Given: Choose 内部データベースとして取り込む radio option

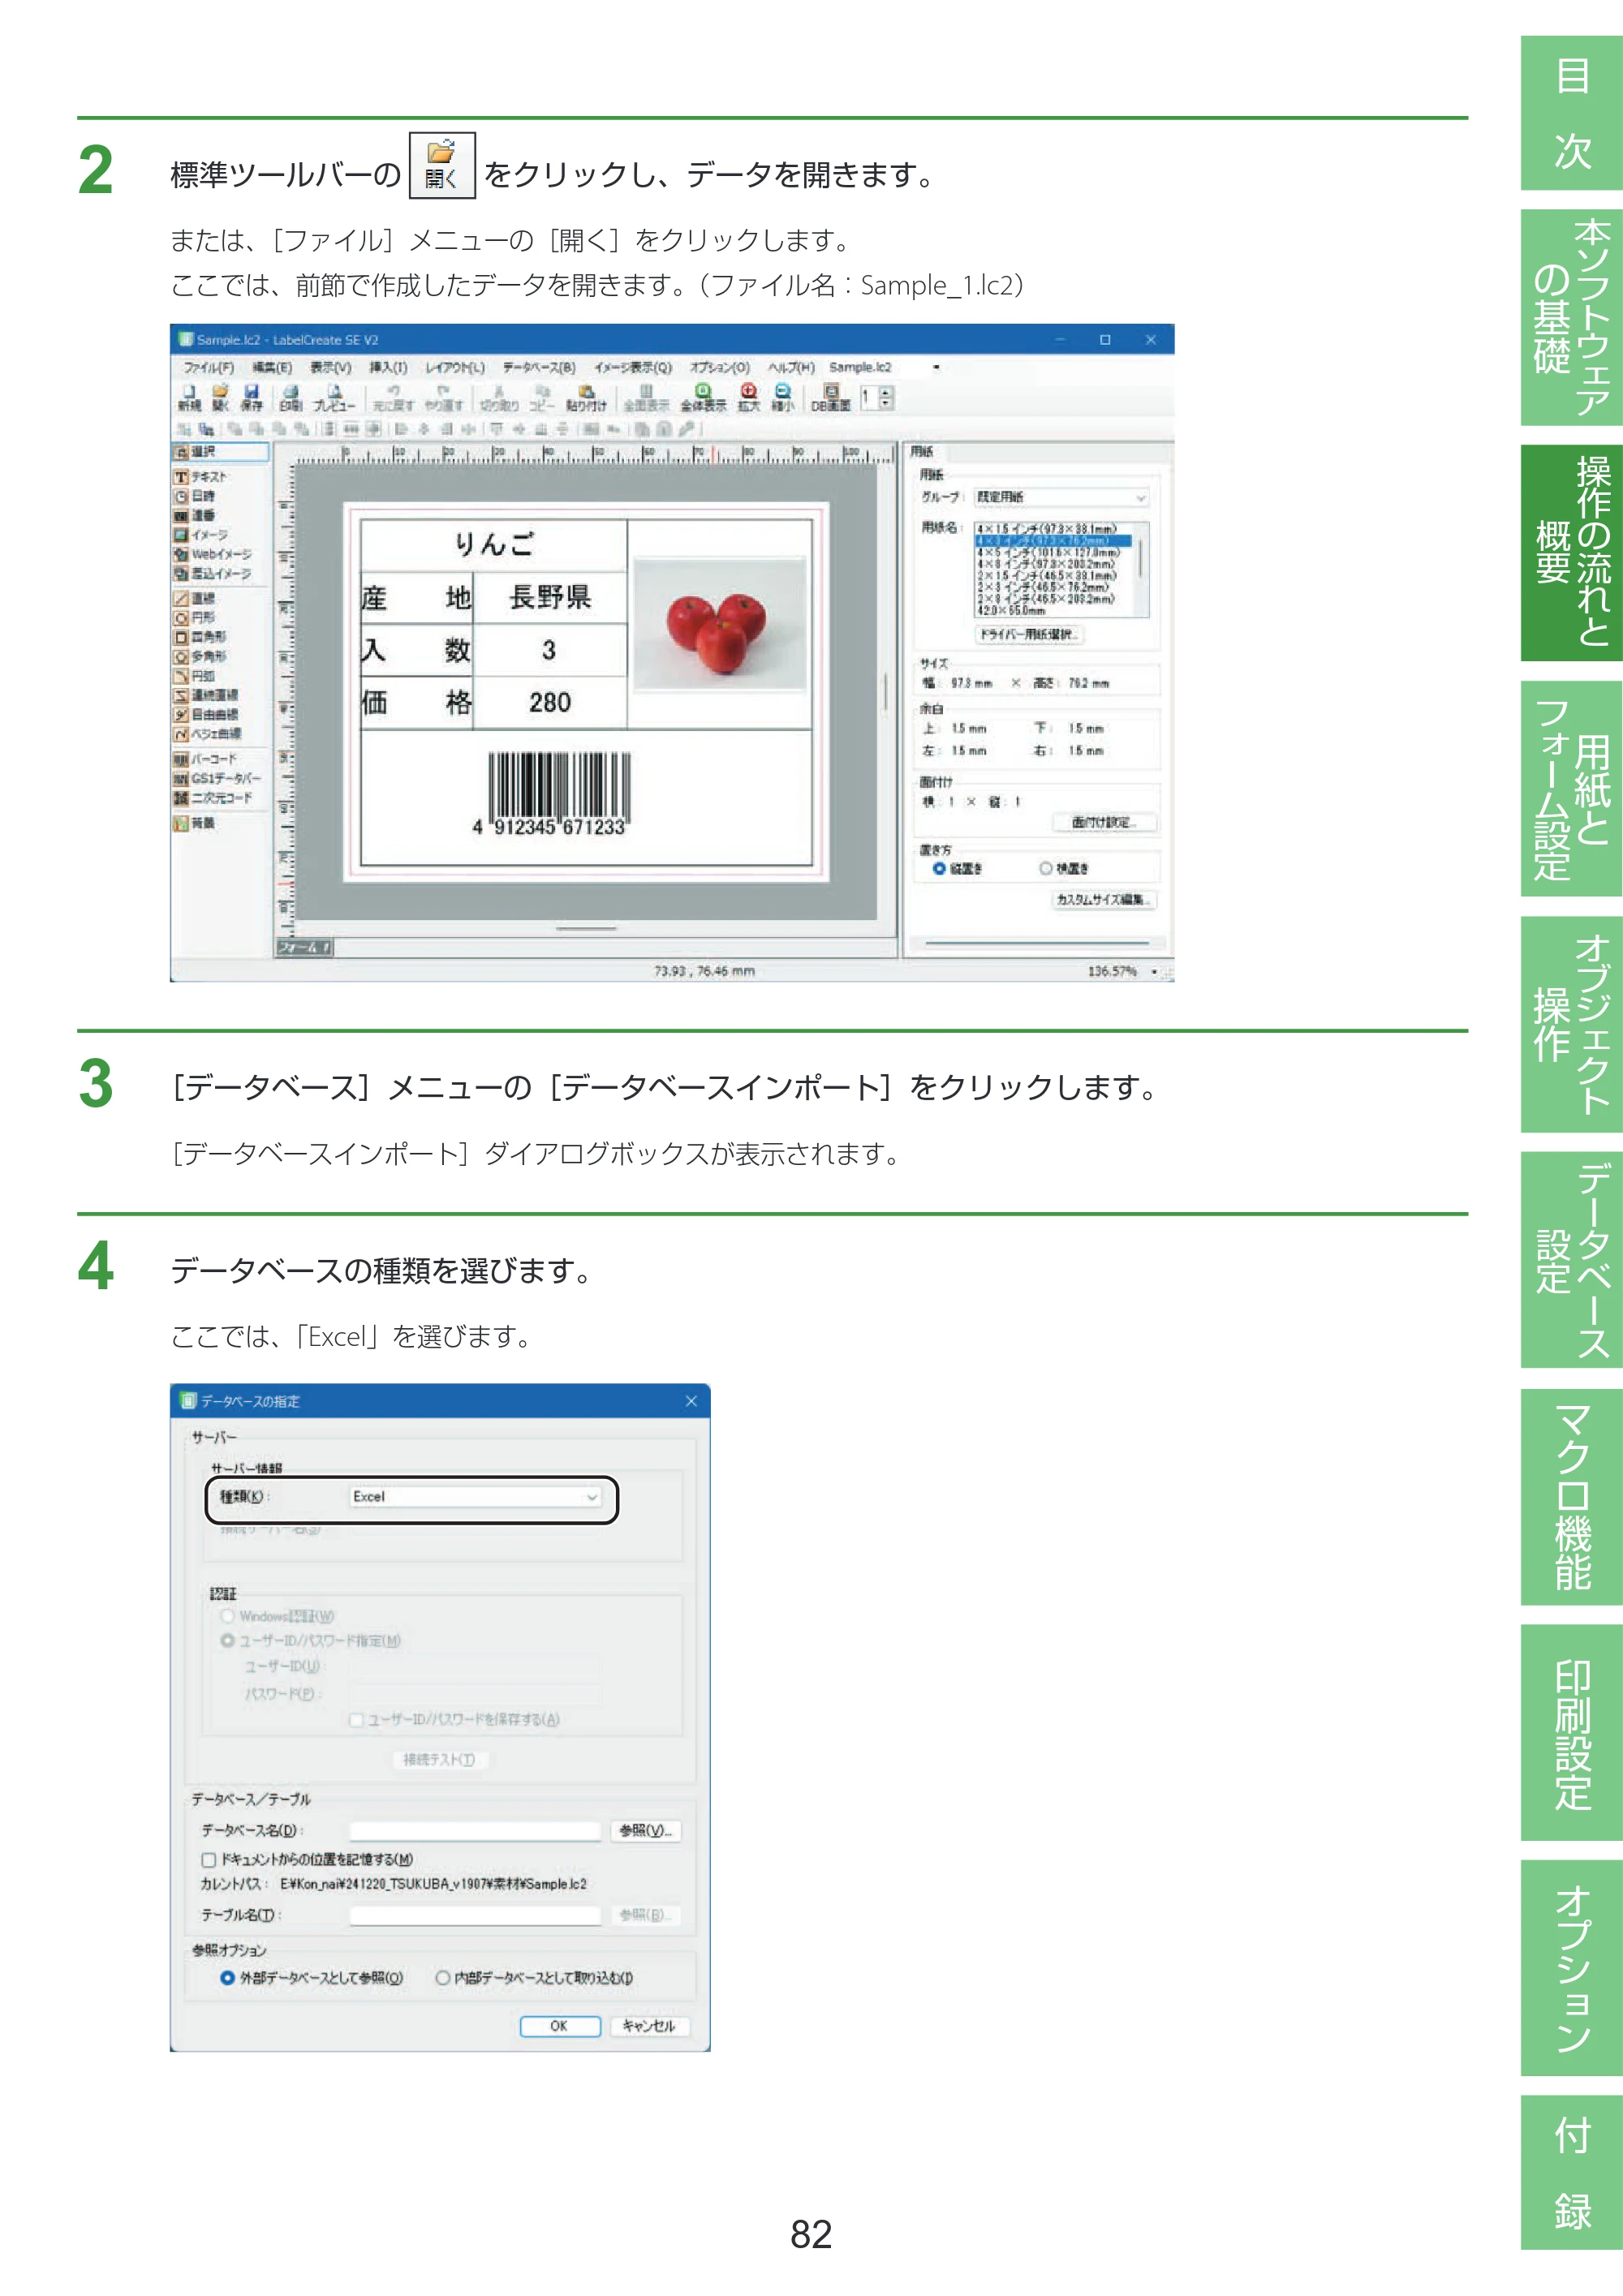Looking at the screenshot, I should [442, 1977].
